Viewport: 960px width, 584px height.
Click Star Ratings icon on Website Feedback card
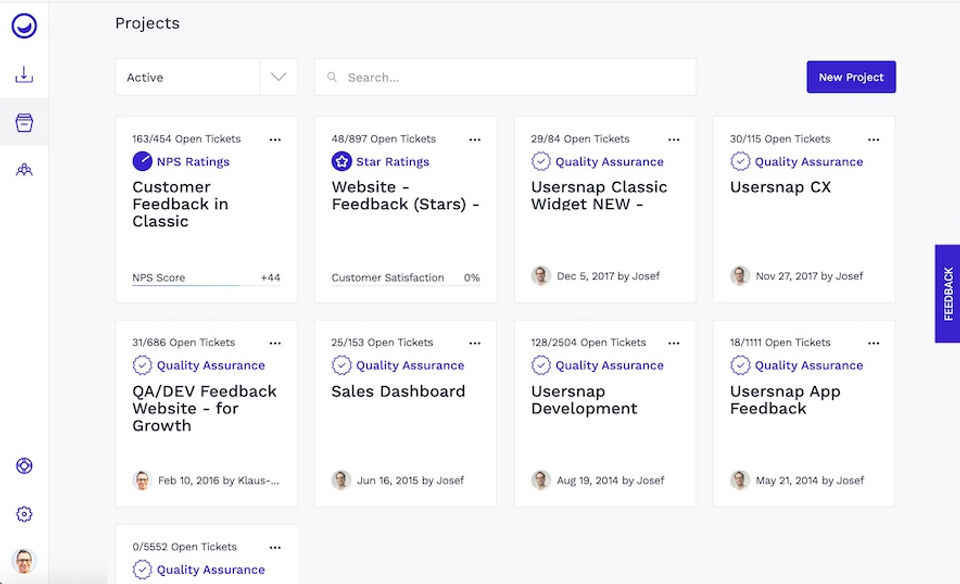coord(341,161)
